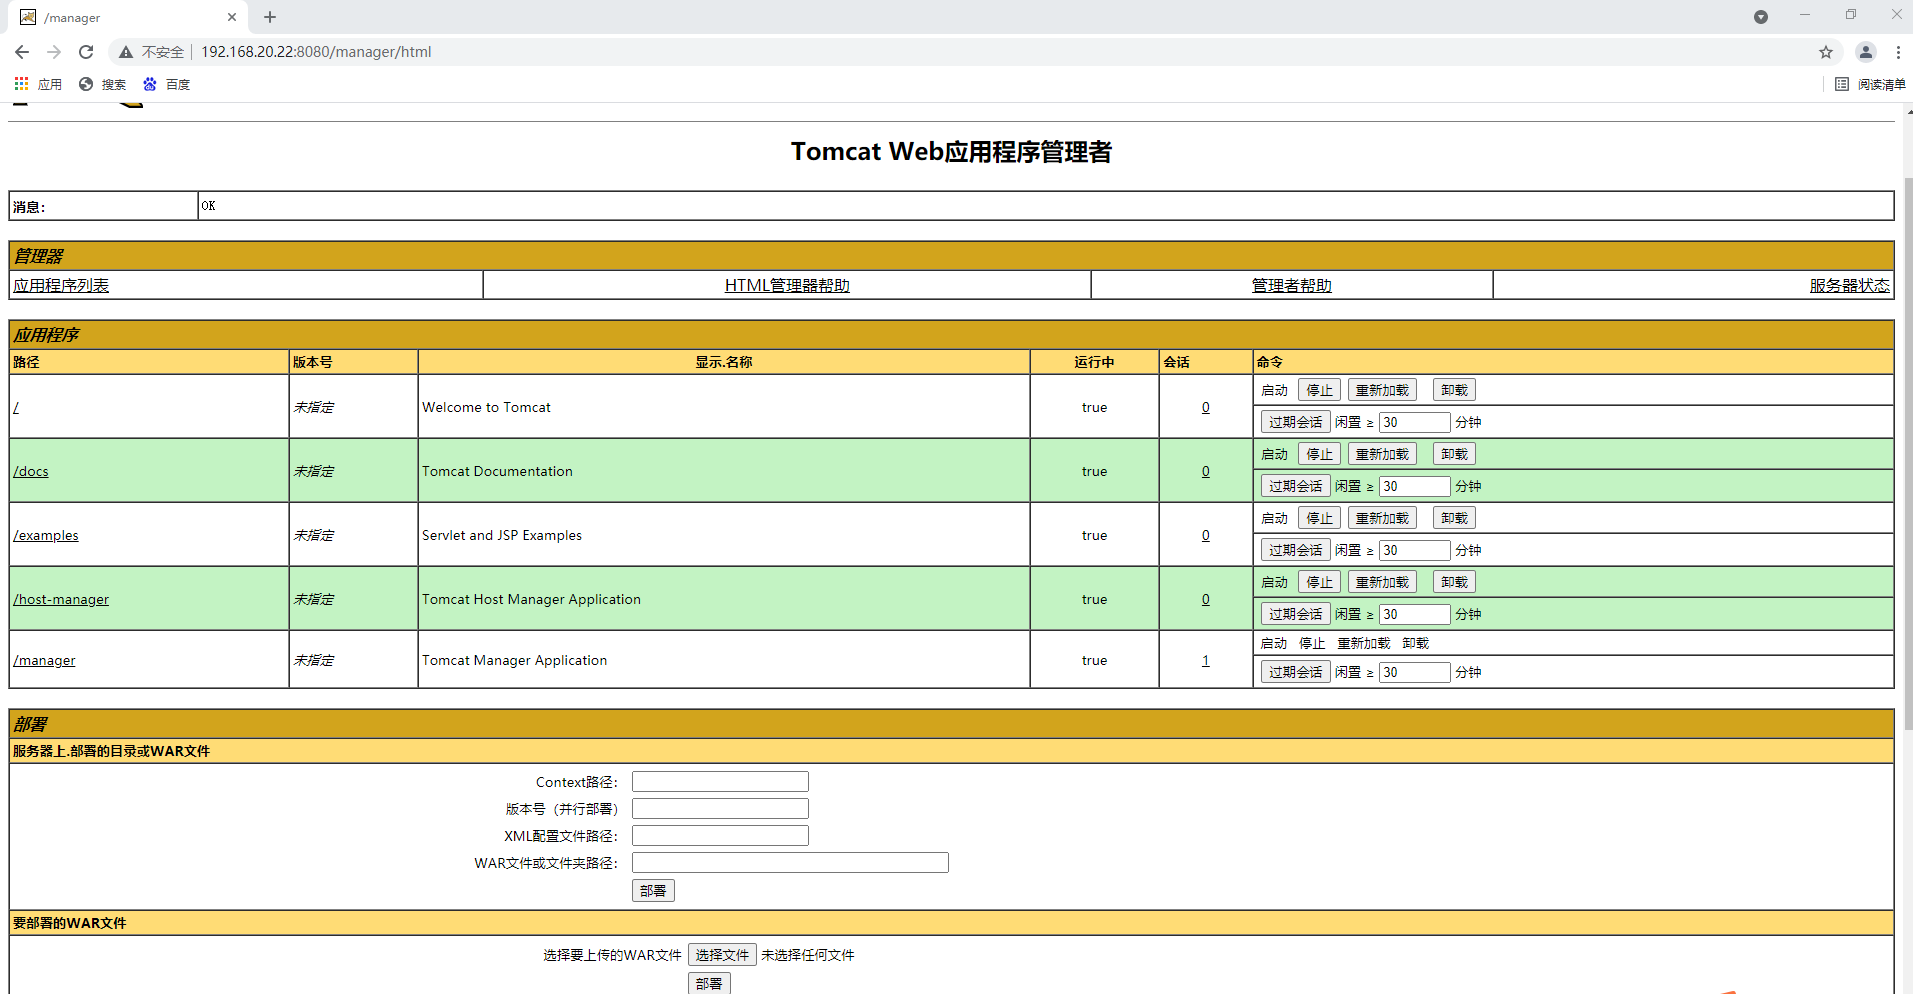Click idle minutes field for /docs

click(1414, 486)
